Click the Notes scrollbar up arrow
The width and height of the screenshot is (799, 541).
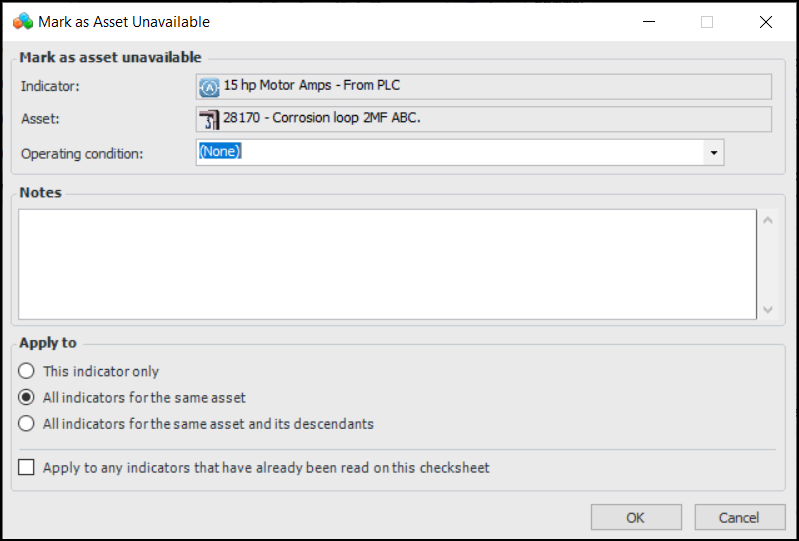tap(767, 220)
